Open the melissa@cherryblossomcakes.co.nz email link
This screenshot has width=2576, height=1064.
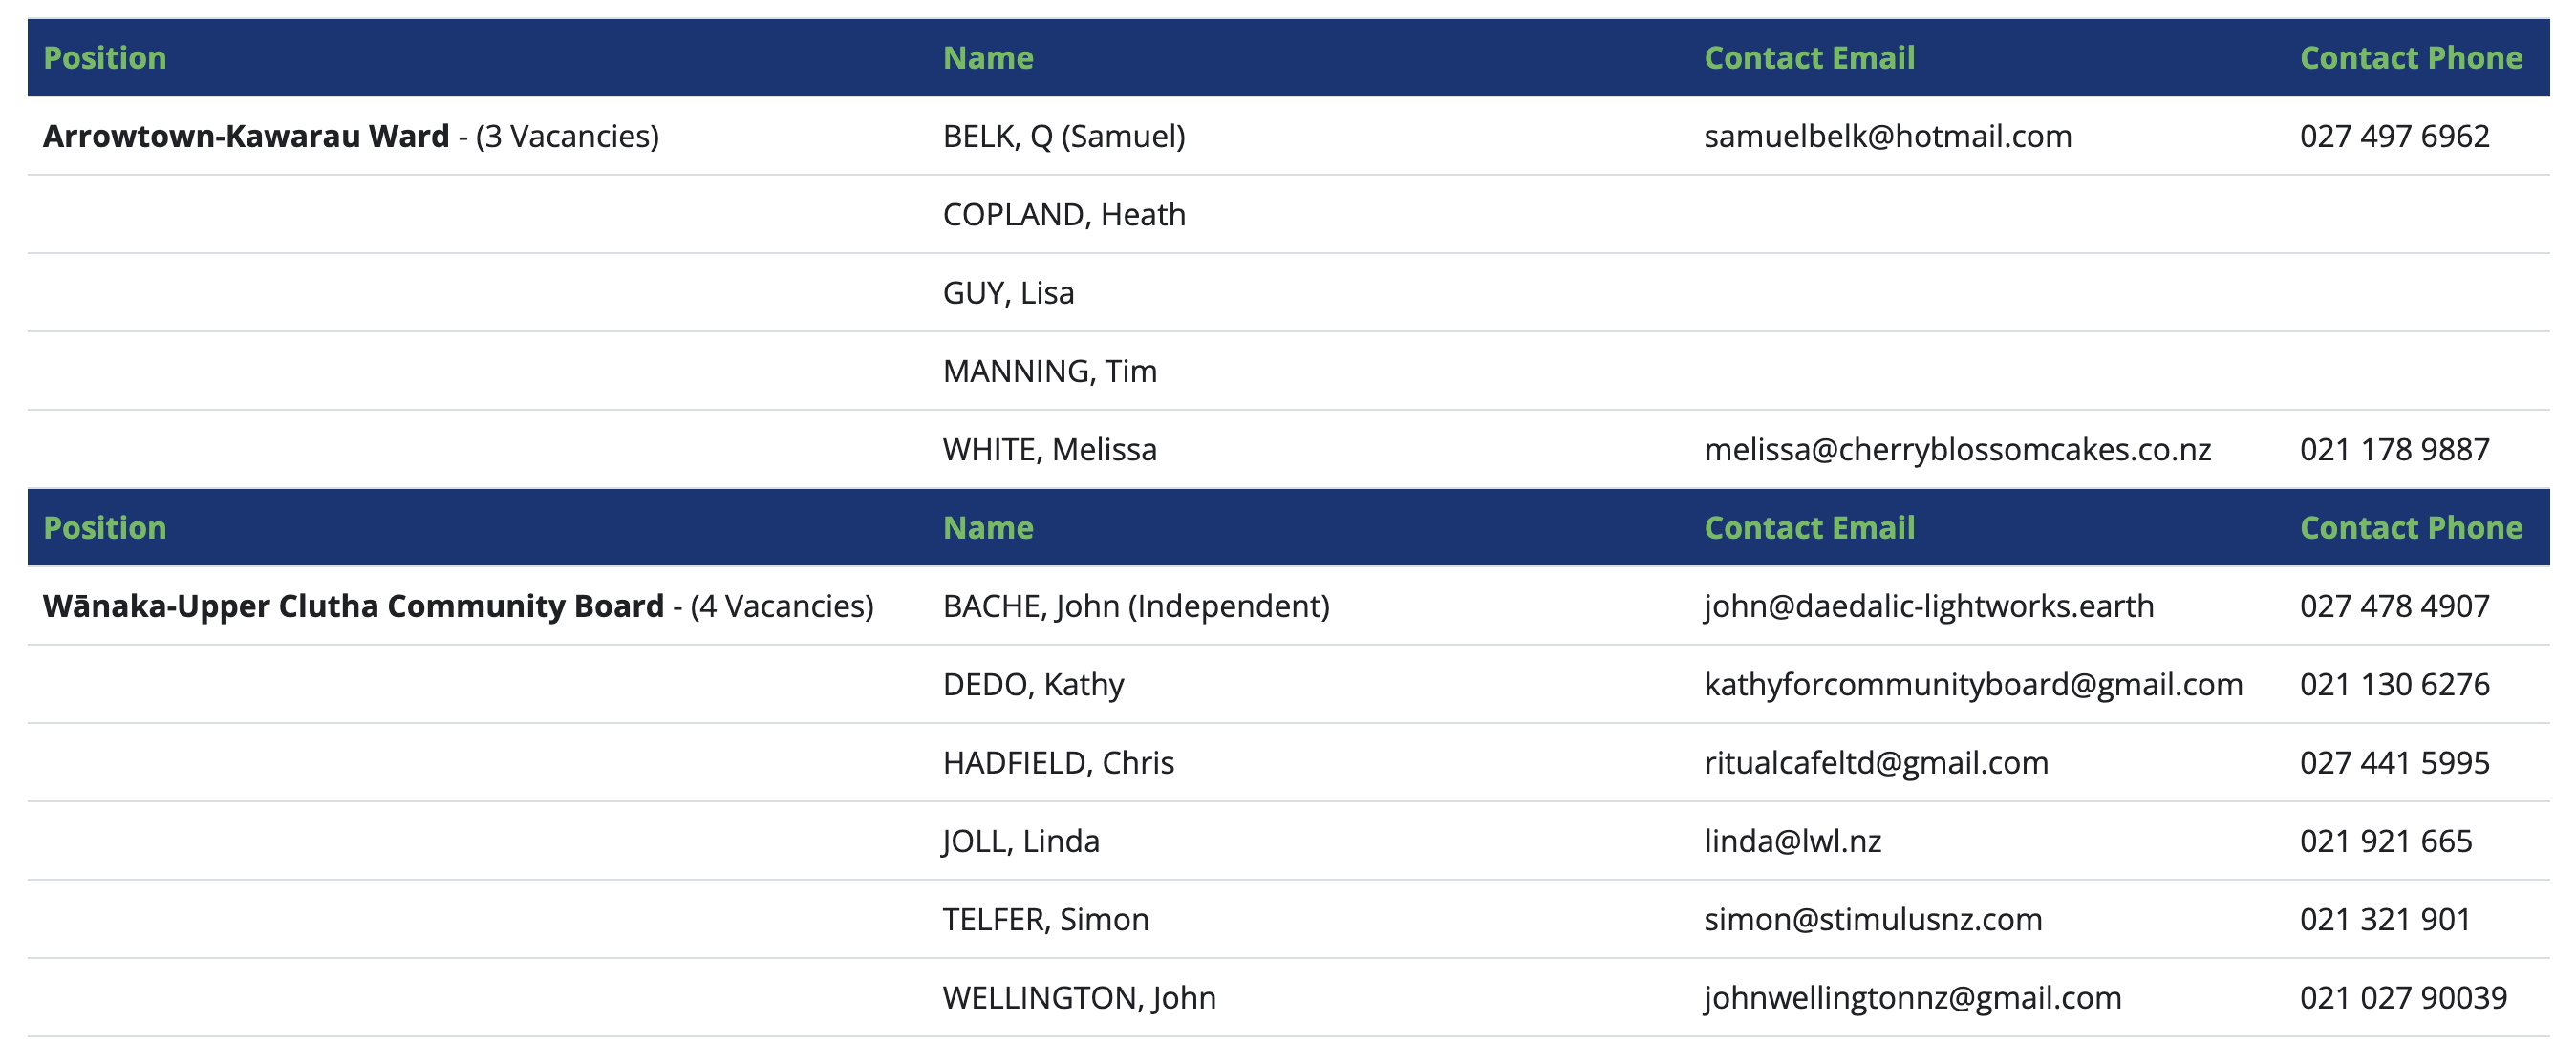[x=1957, y=449]
